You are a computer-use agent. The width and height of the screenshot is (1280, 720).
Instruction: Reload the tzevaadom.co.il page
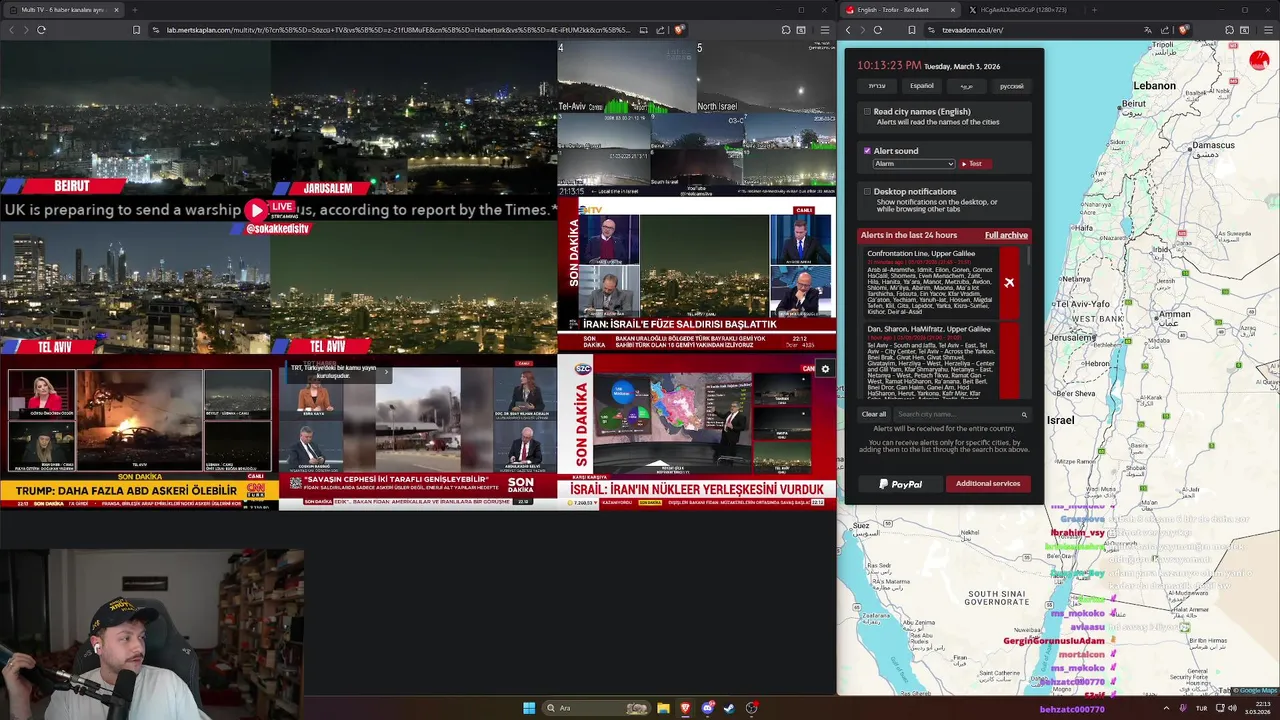click(x=878, y=30)
